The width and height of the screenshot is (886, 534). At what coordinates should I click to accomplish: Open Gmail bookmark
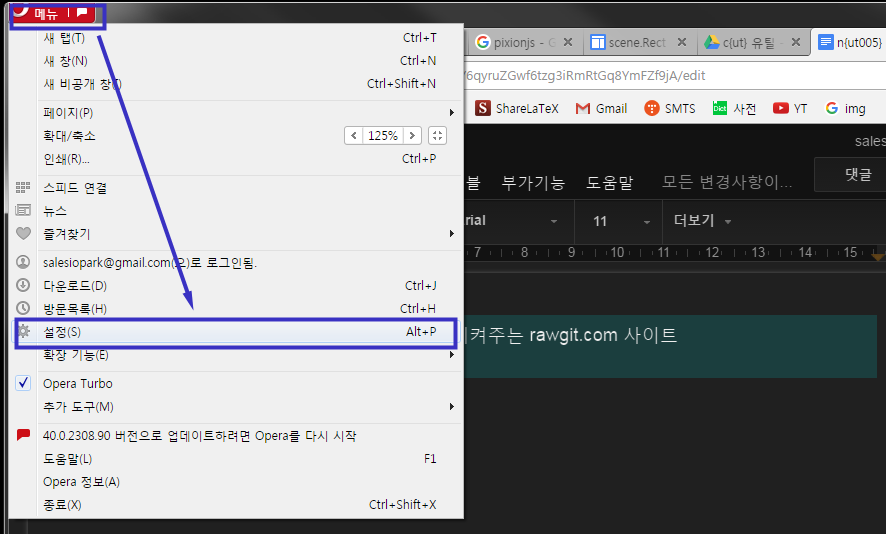pos(601,108)
